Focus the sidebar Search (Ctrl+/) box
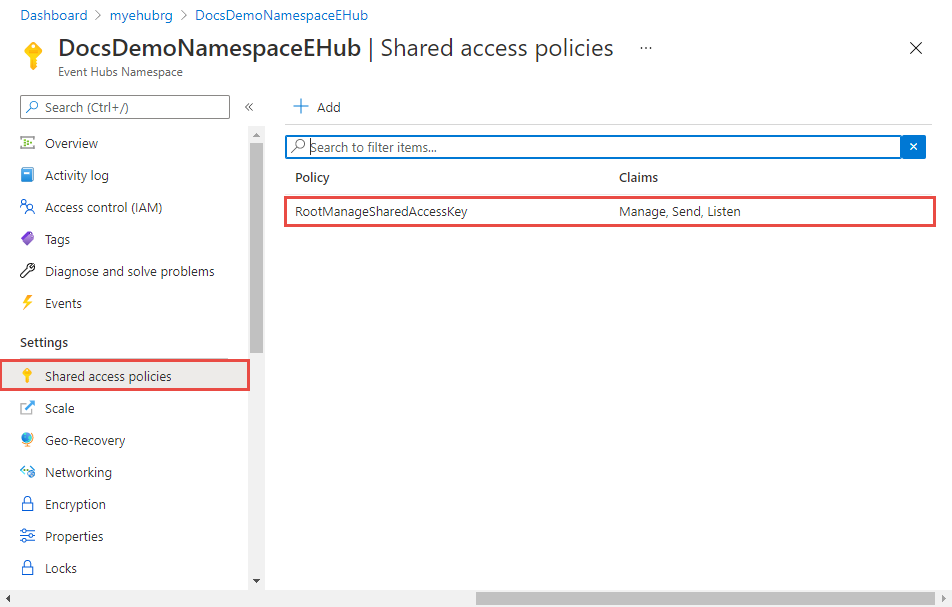Image resolution: width=952 pixels, height=607 pixels. pos(125,107)
